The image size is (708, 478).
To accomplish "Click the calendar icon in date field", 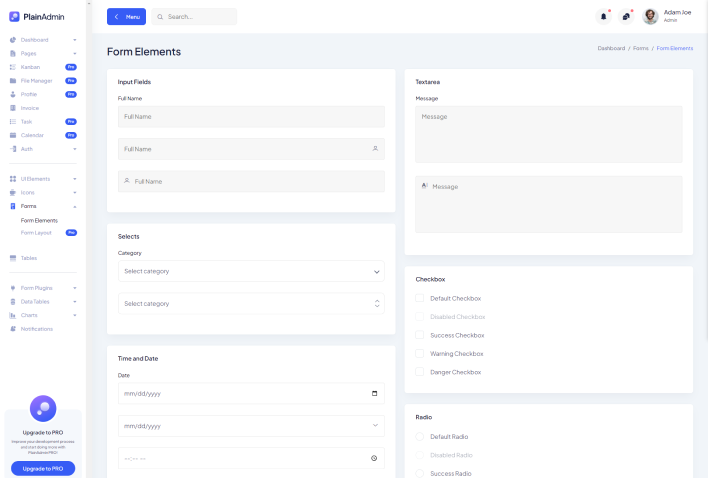I will [374, 394].
